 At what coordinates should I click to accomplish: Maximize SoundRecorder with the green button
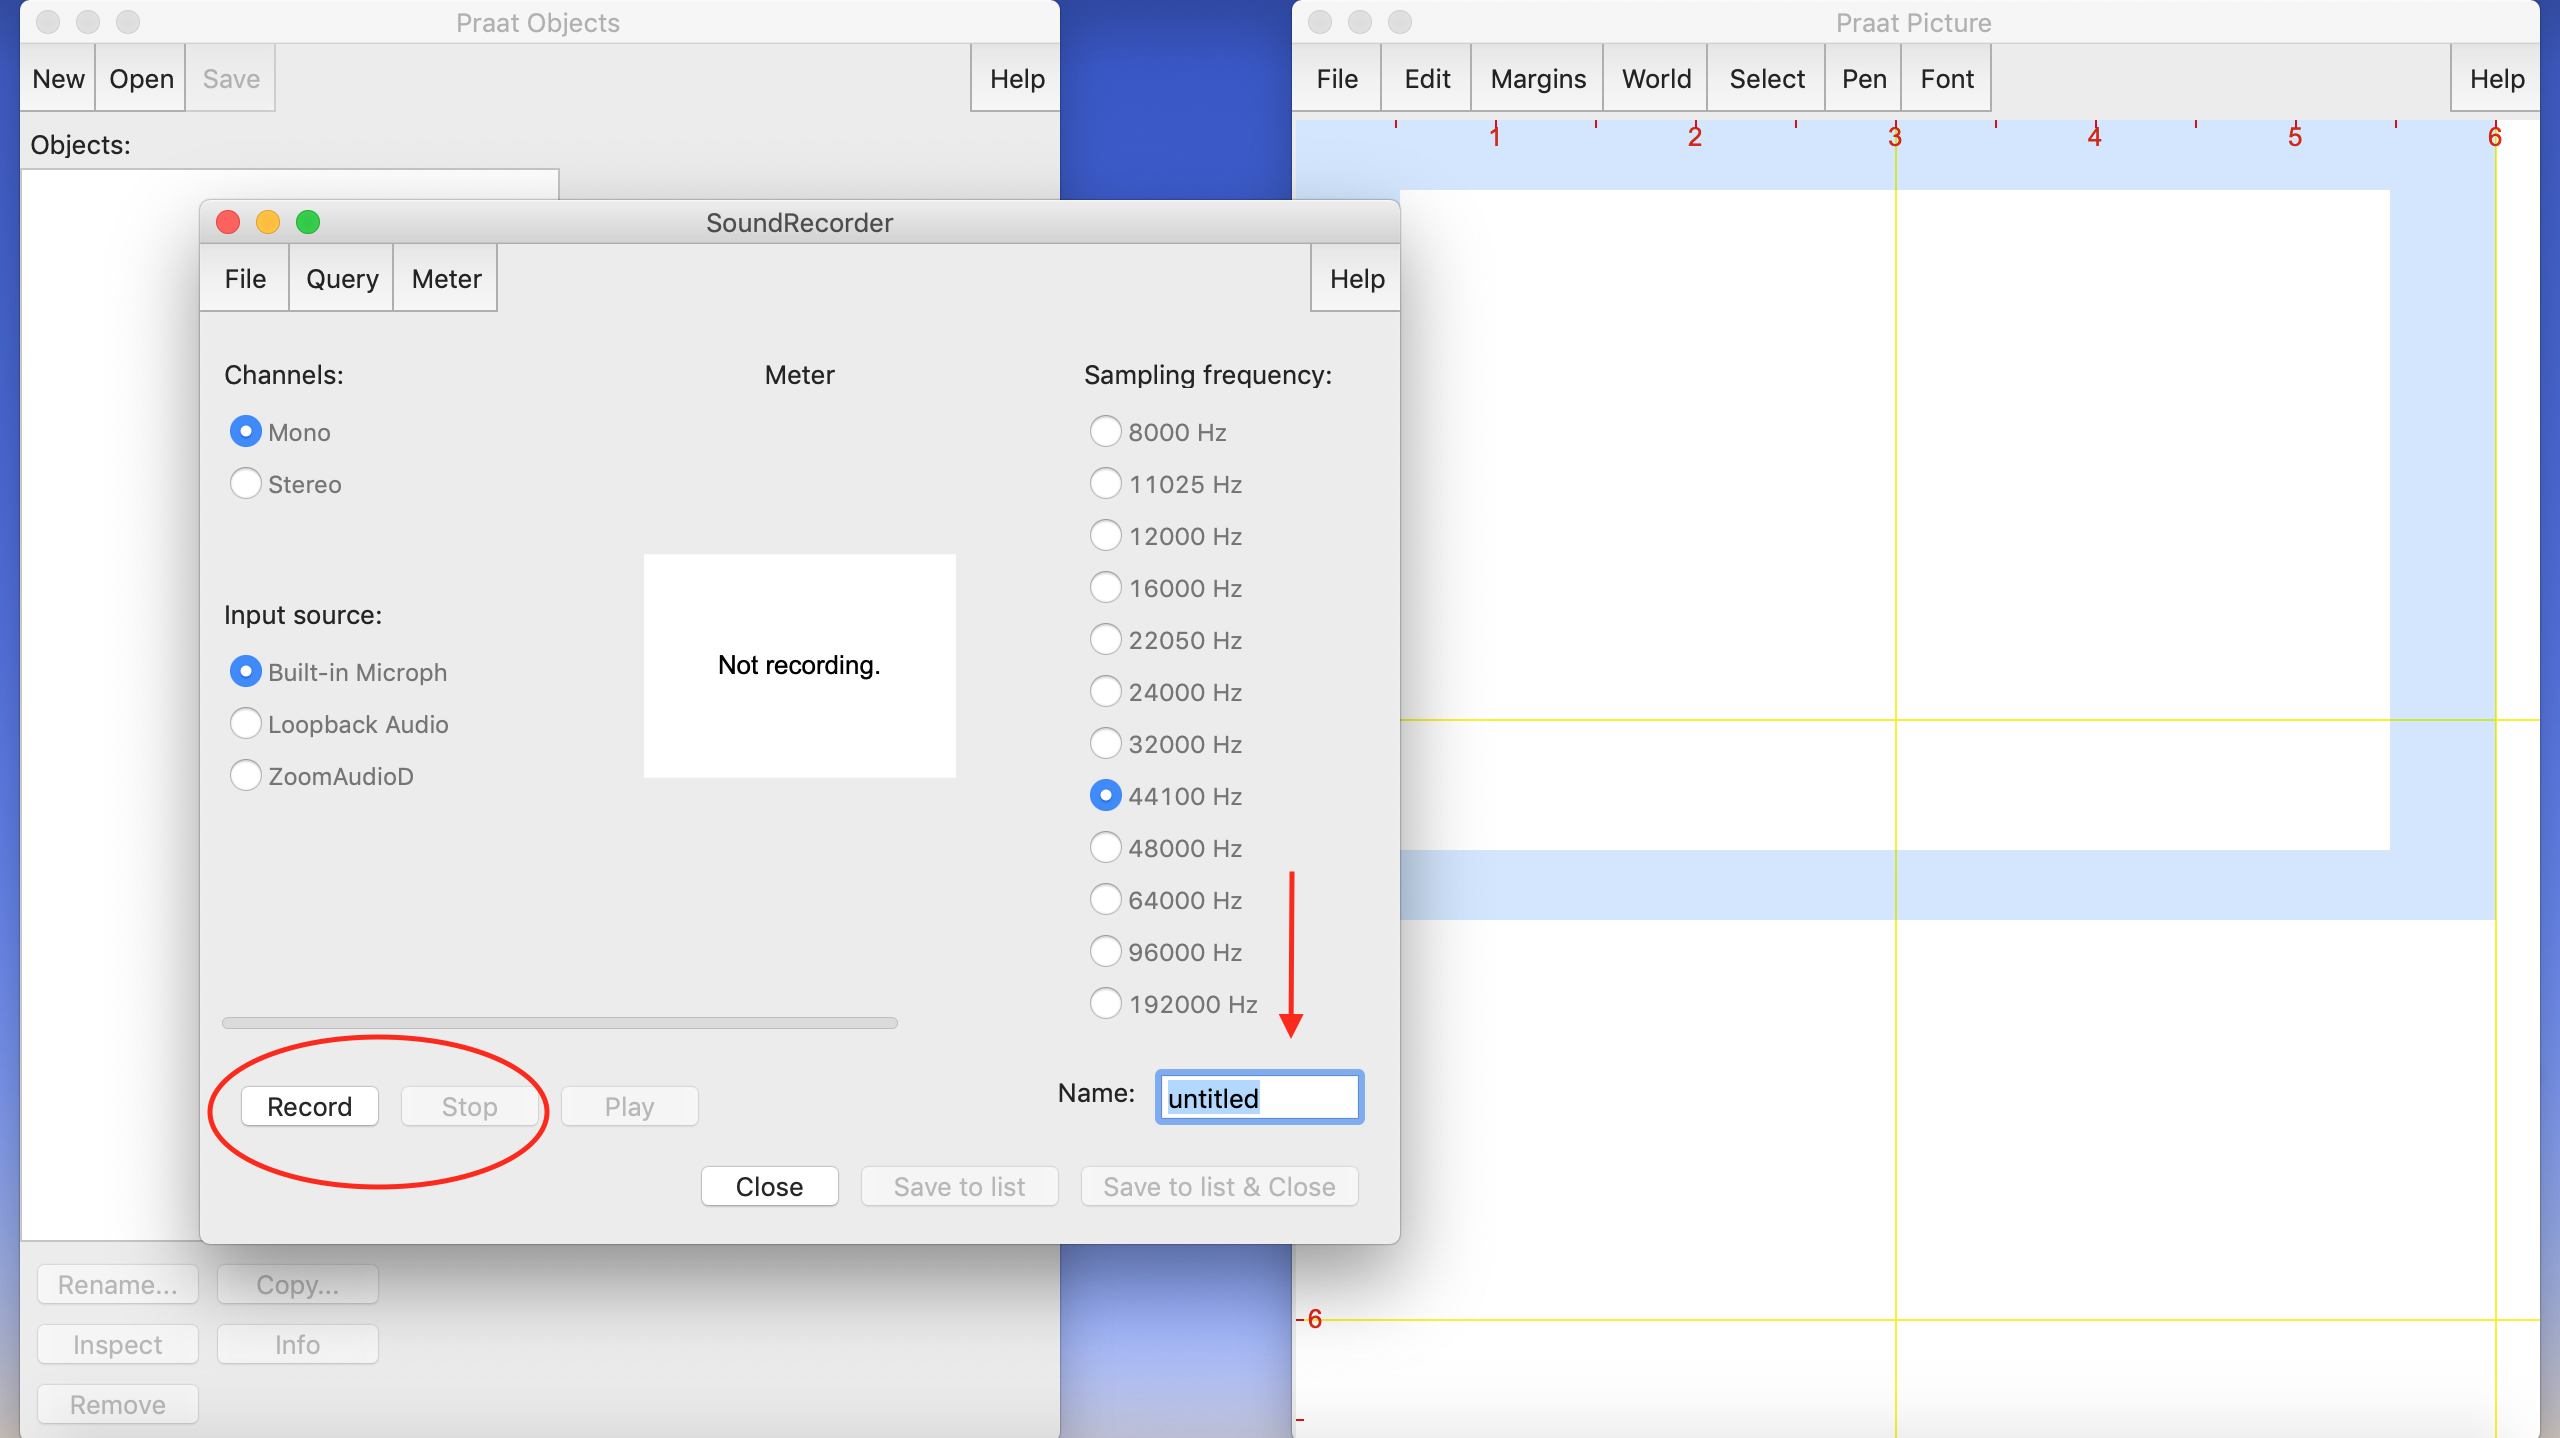[x=308, y=222]
